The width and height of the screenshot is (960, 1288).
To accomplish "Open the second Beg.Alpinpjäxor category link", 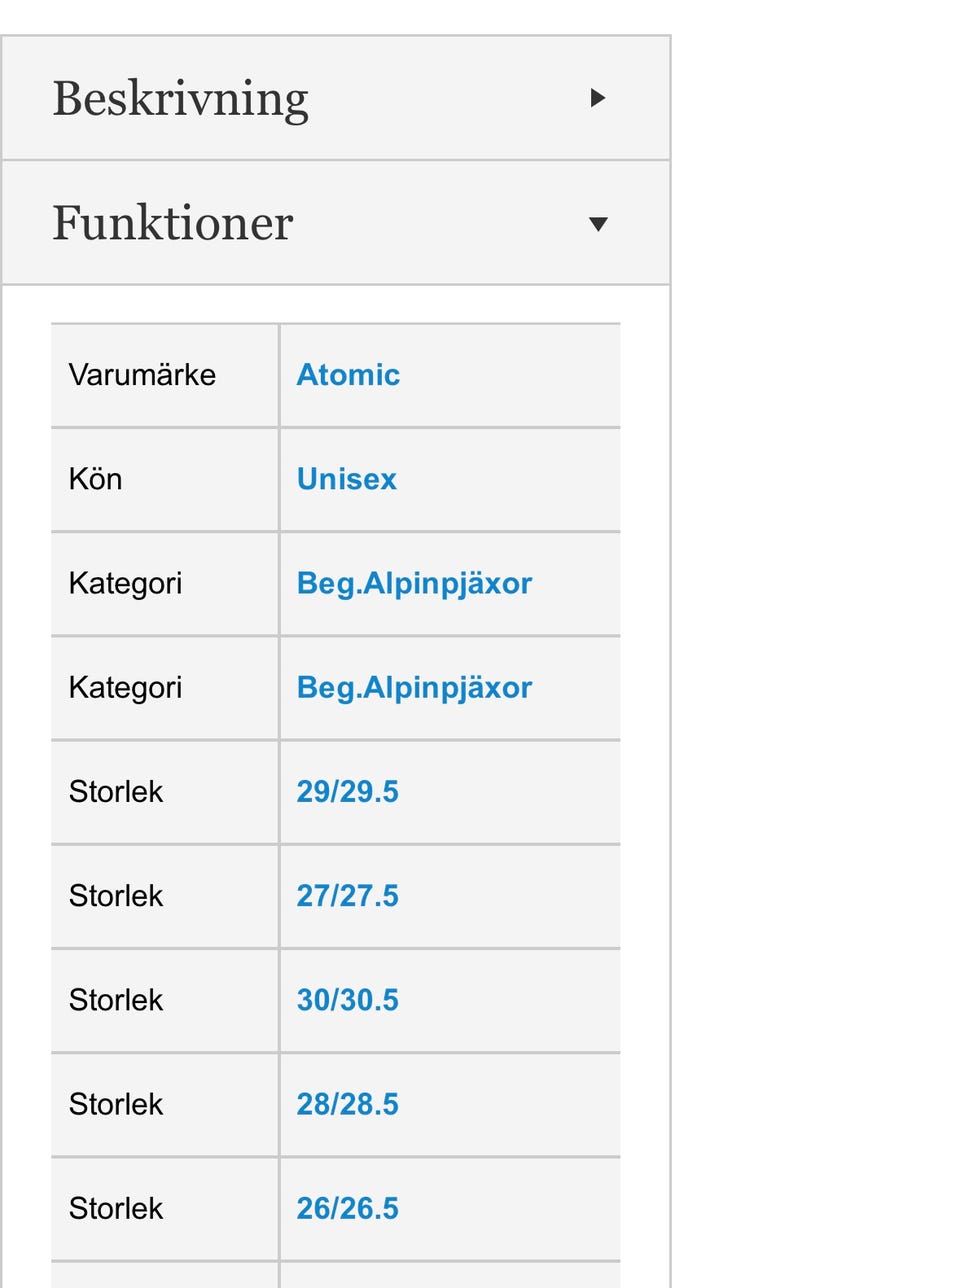I will (414, 687).
